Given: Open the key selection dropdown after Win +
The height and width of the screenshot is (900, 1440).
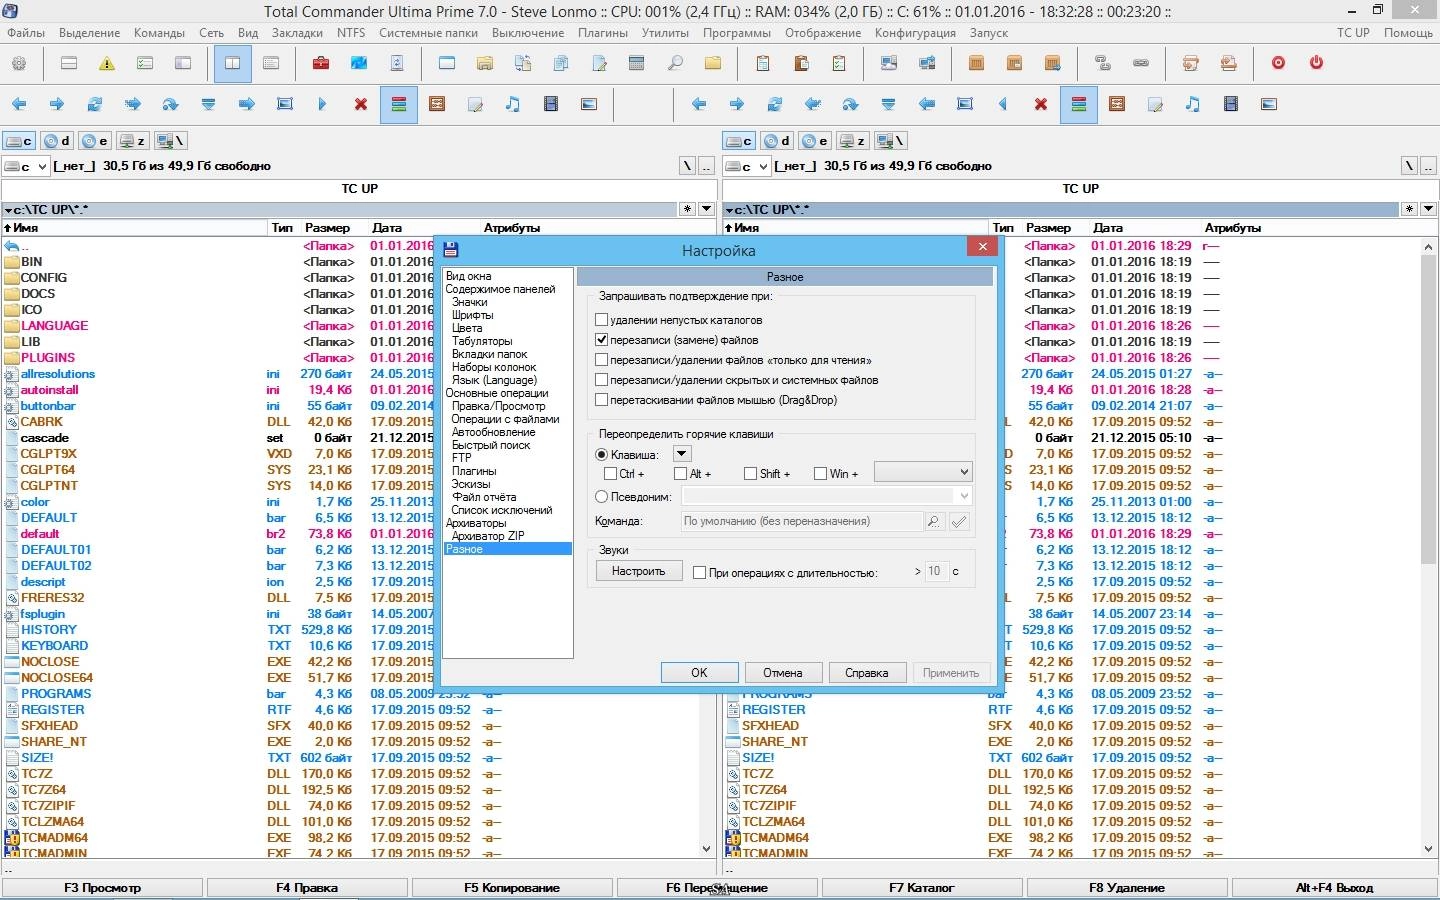Looking at the screenshot, I should pos(923,472).
